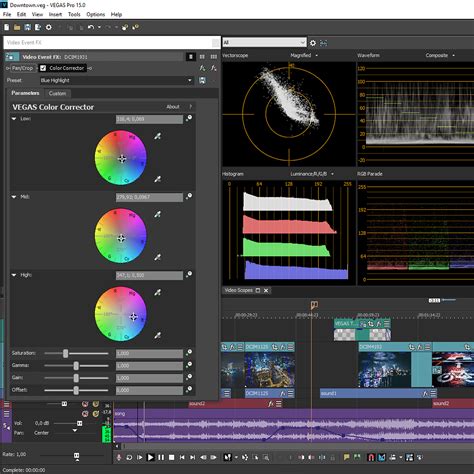Toggle animation for the High parameter
Viewport: 474px width, 474px height.
pyautogui.click(x=189, y=274)
